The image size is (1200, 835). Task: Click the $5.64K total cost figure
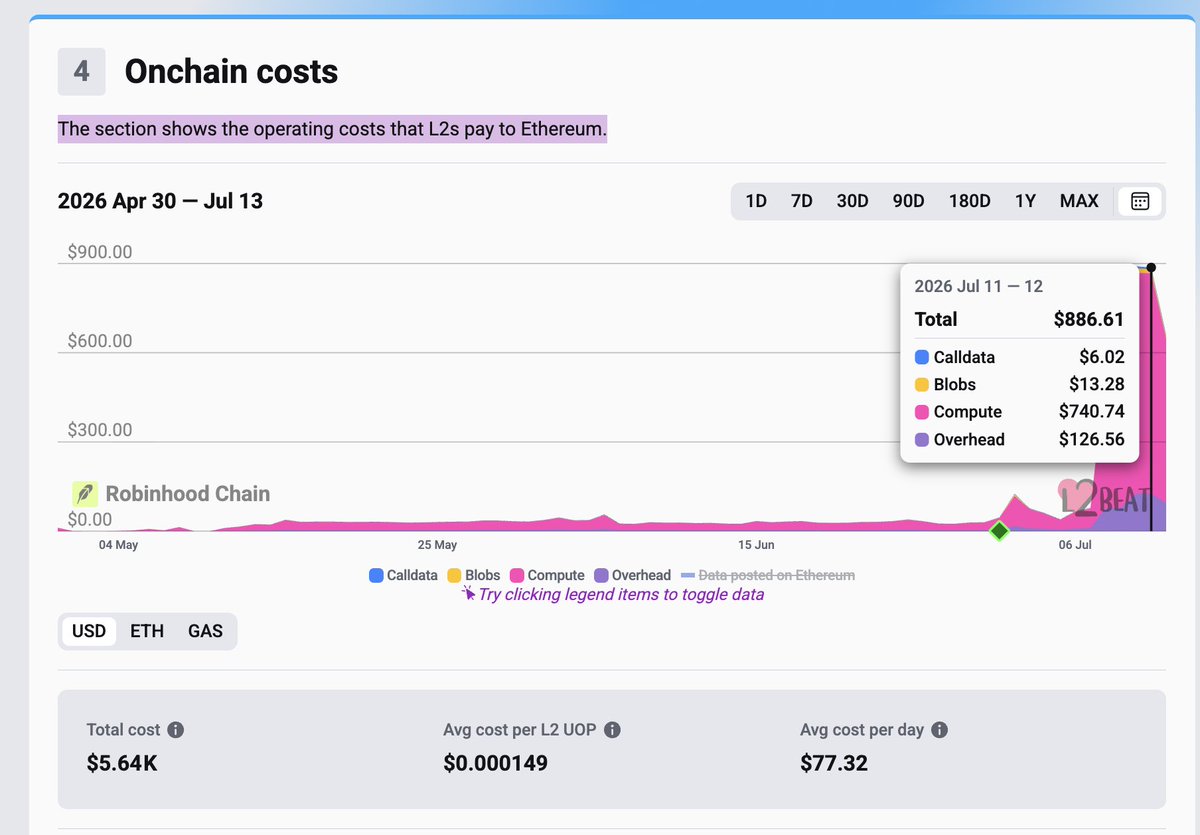pos(122,764)
